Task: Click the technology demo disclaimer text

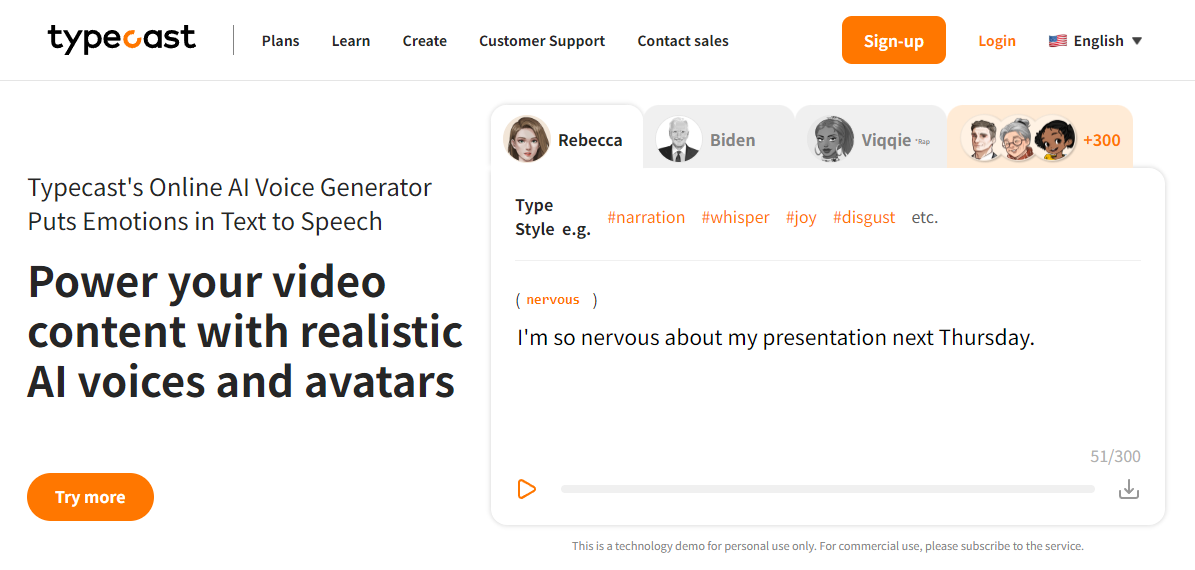Action: pos(828,546)
